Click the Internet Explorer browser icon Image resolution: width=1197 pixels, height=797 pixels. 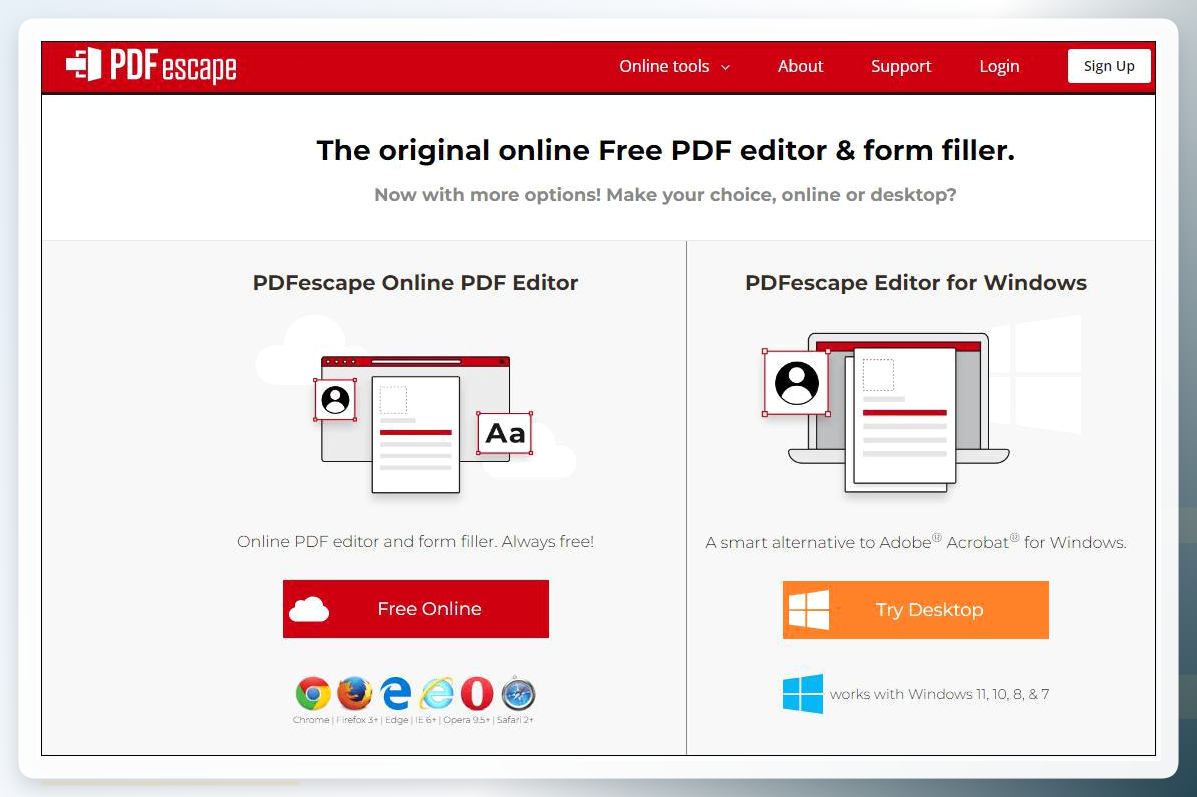437,693
